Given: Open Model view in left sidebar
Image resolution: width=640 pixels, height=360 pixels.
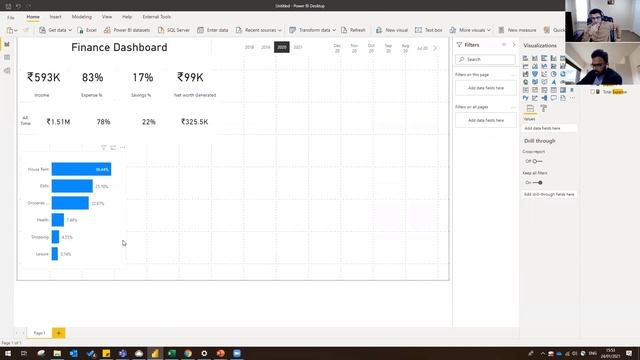Looking at the screenshot, I should (7, 71).
